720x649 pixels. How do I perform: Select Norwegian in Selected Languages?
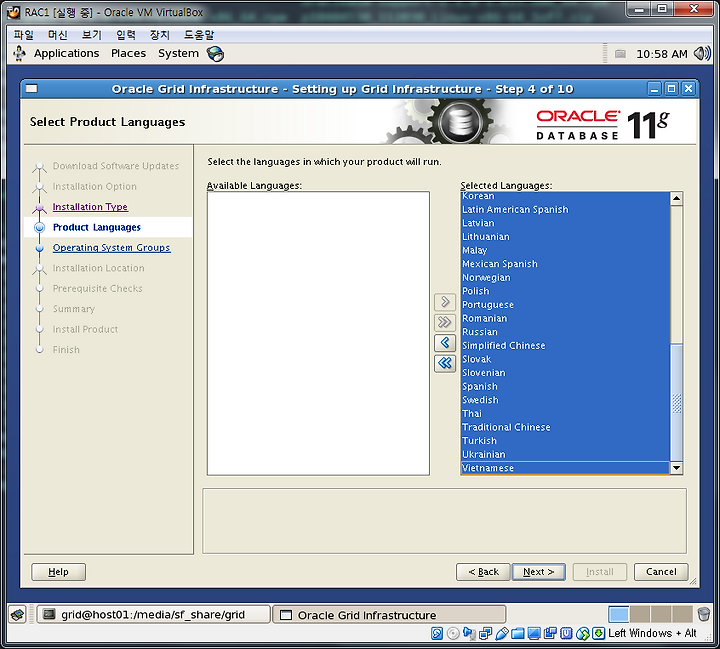coord(565,277)
